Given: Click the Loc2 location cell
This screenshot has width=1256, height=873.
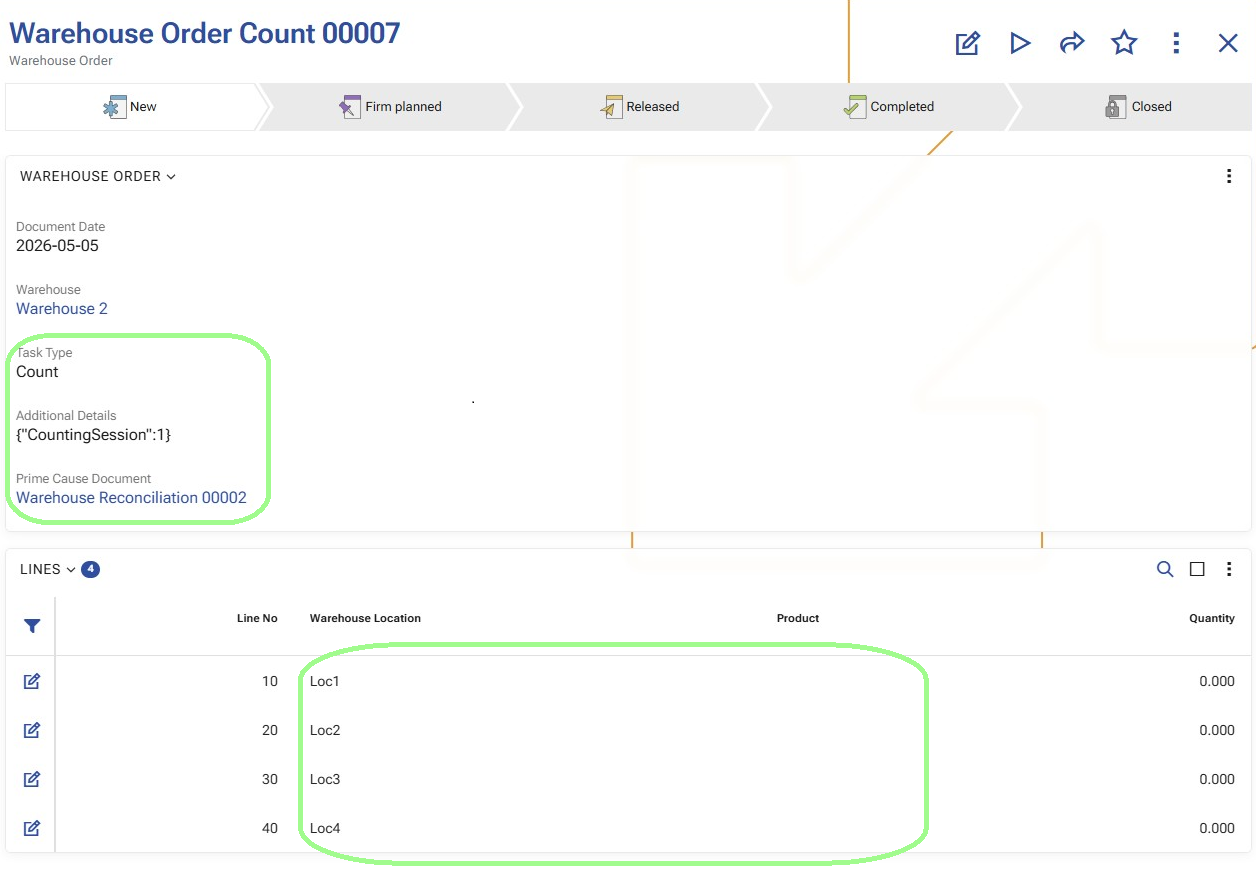Looking at the screenshot, I should (x=325, y=730).
